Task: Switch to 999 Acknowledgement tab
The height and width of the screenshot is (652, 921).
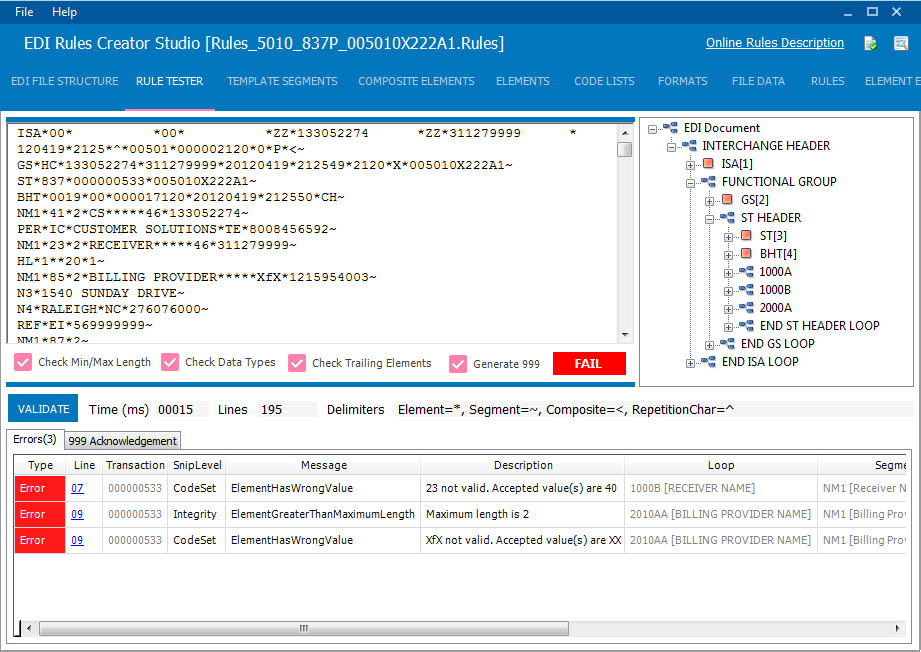Action: 122,441
